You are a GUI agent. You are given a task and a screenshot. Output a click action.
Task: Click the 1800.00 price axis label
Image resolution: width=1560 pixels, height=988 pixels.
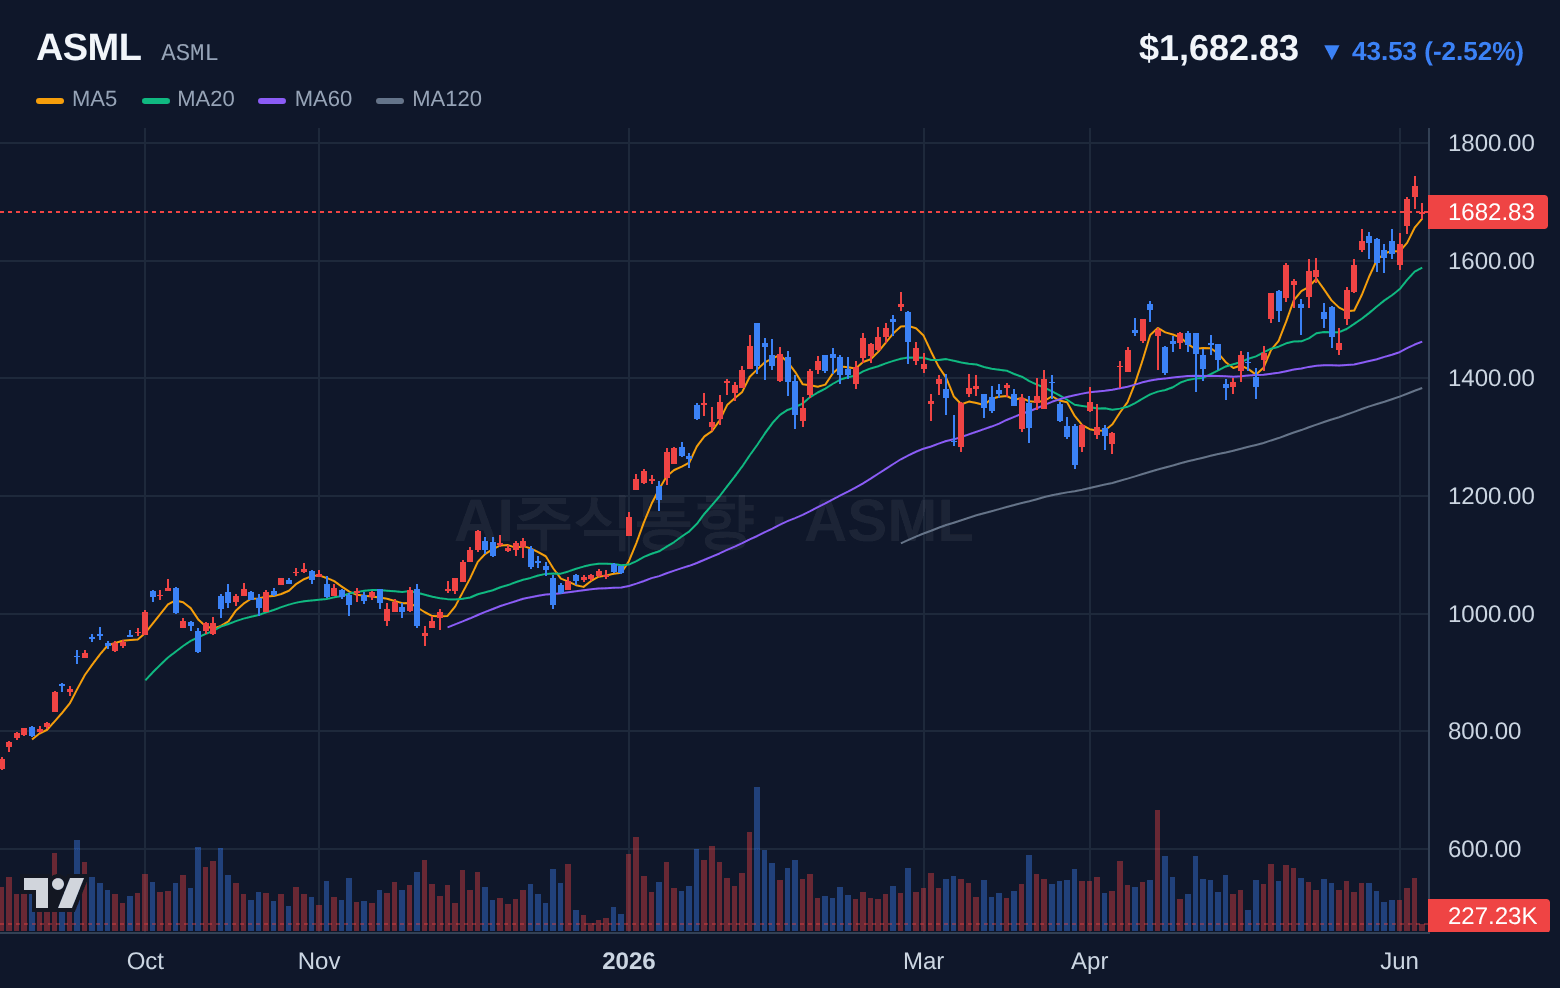click(x=1491, y=143)
